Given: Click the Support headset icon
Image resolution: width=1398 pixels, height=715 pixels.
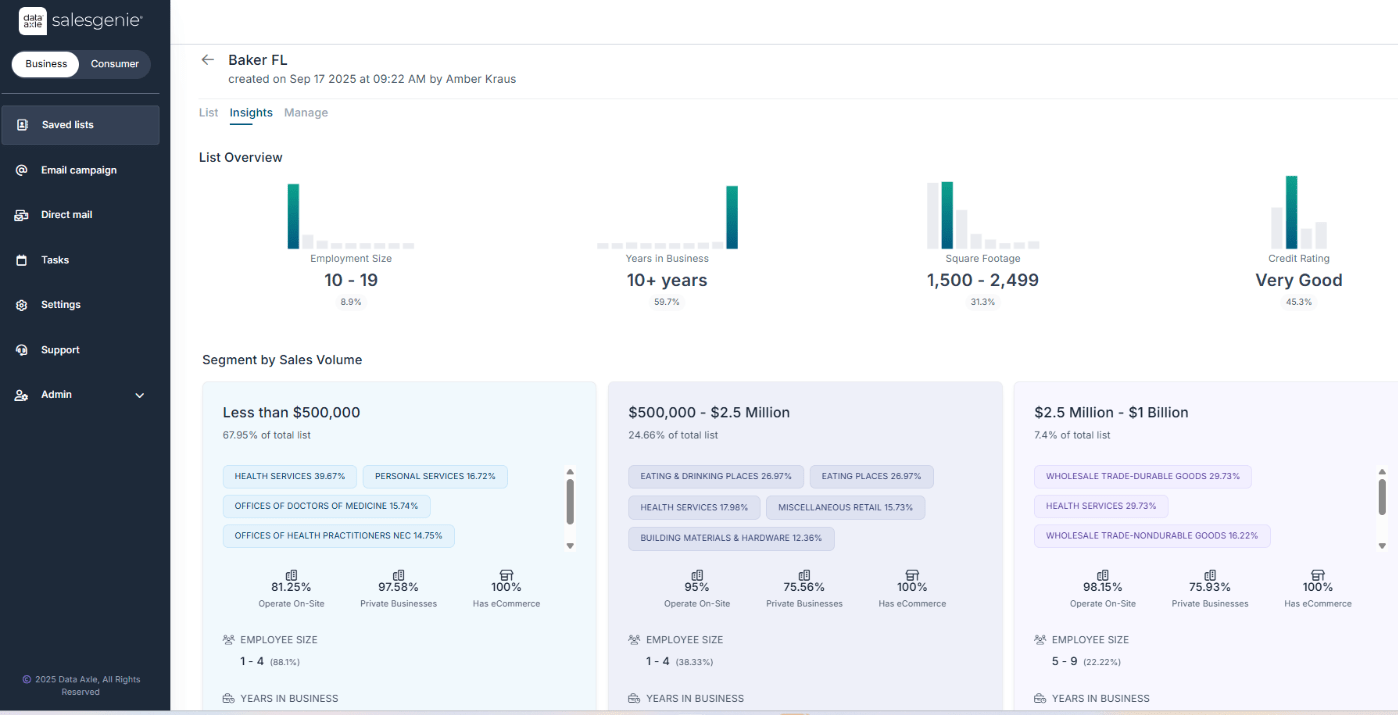Looking at the screenshot, I should click(x=22, y=350).
